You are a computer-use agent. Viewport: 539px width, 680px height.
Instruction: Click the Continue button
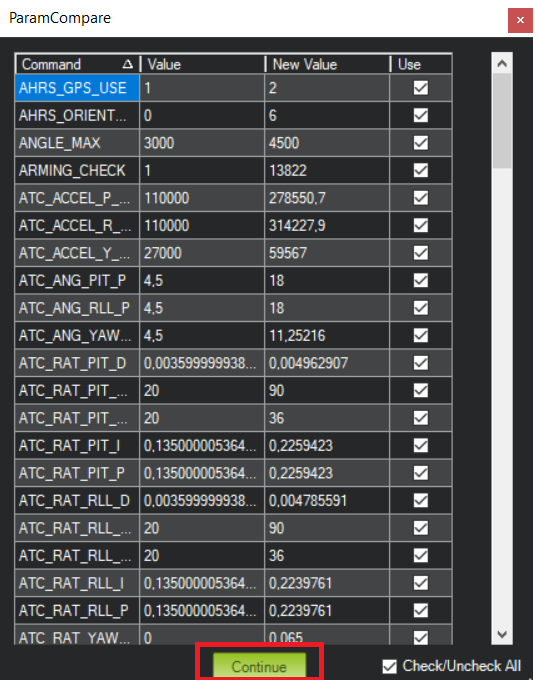click(259, 666)
